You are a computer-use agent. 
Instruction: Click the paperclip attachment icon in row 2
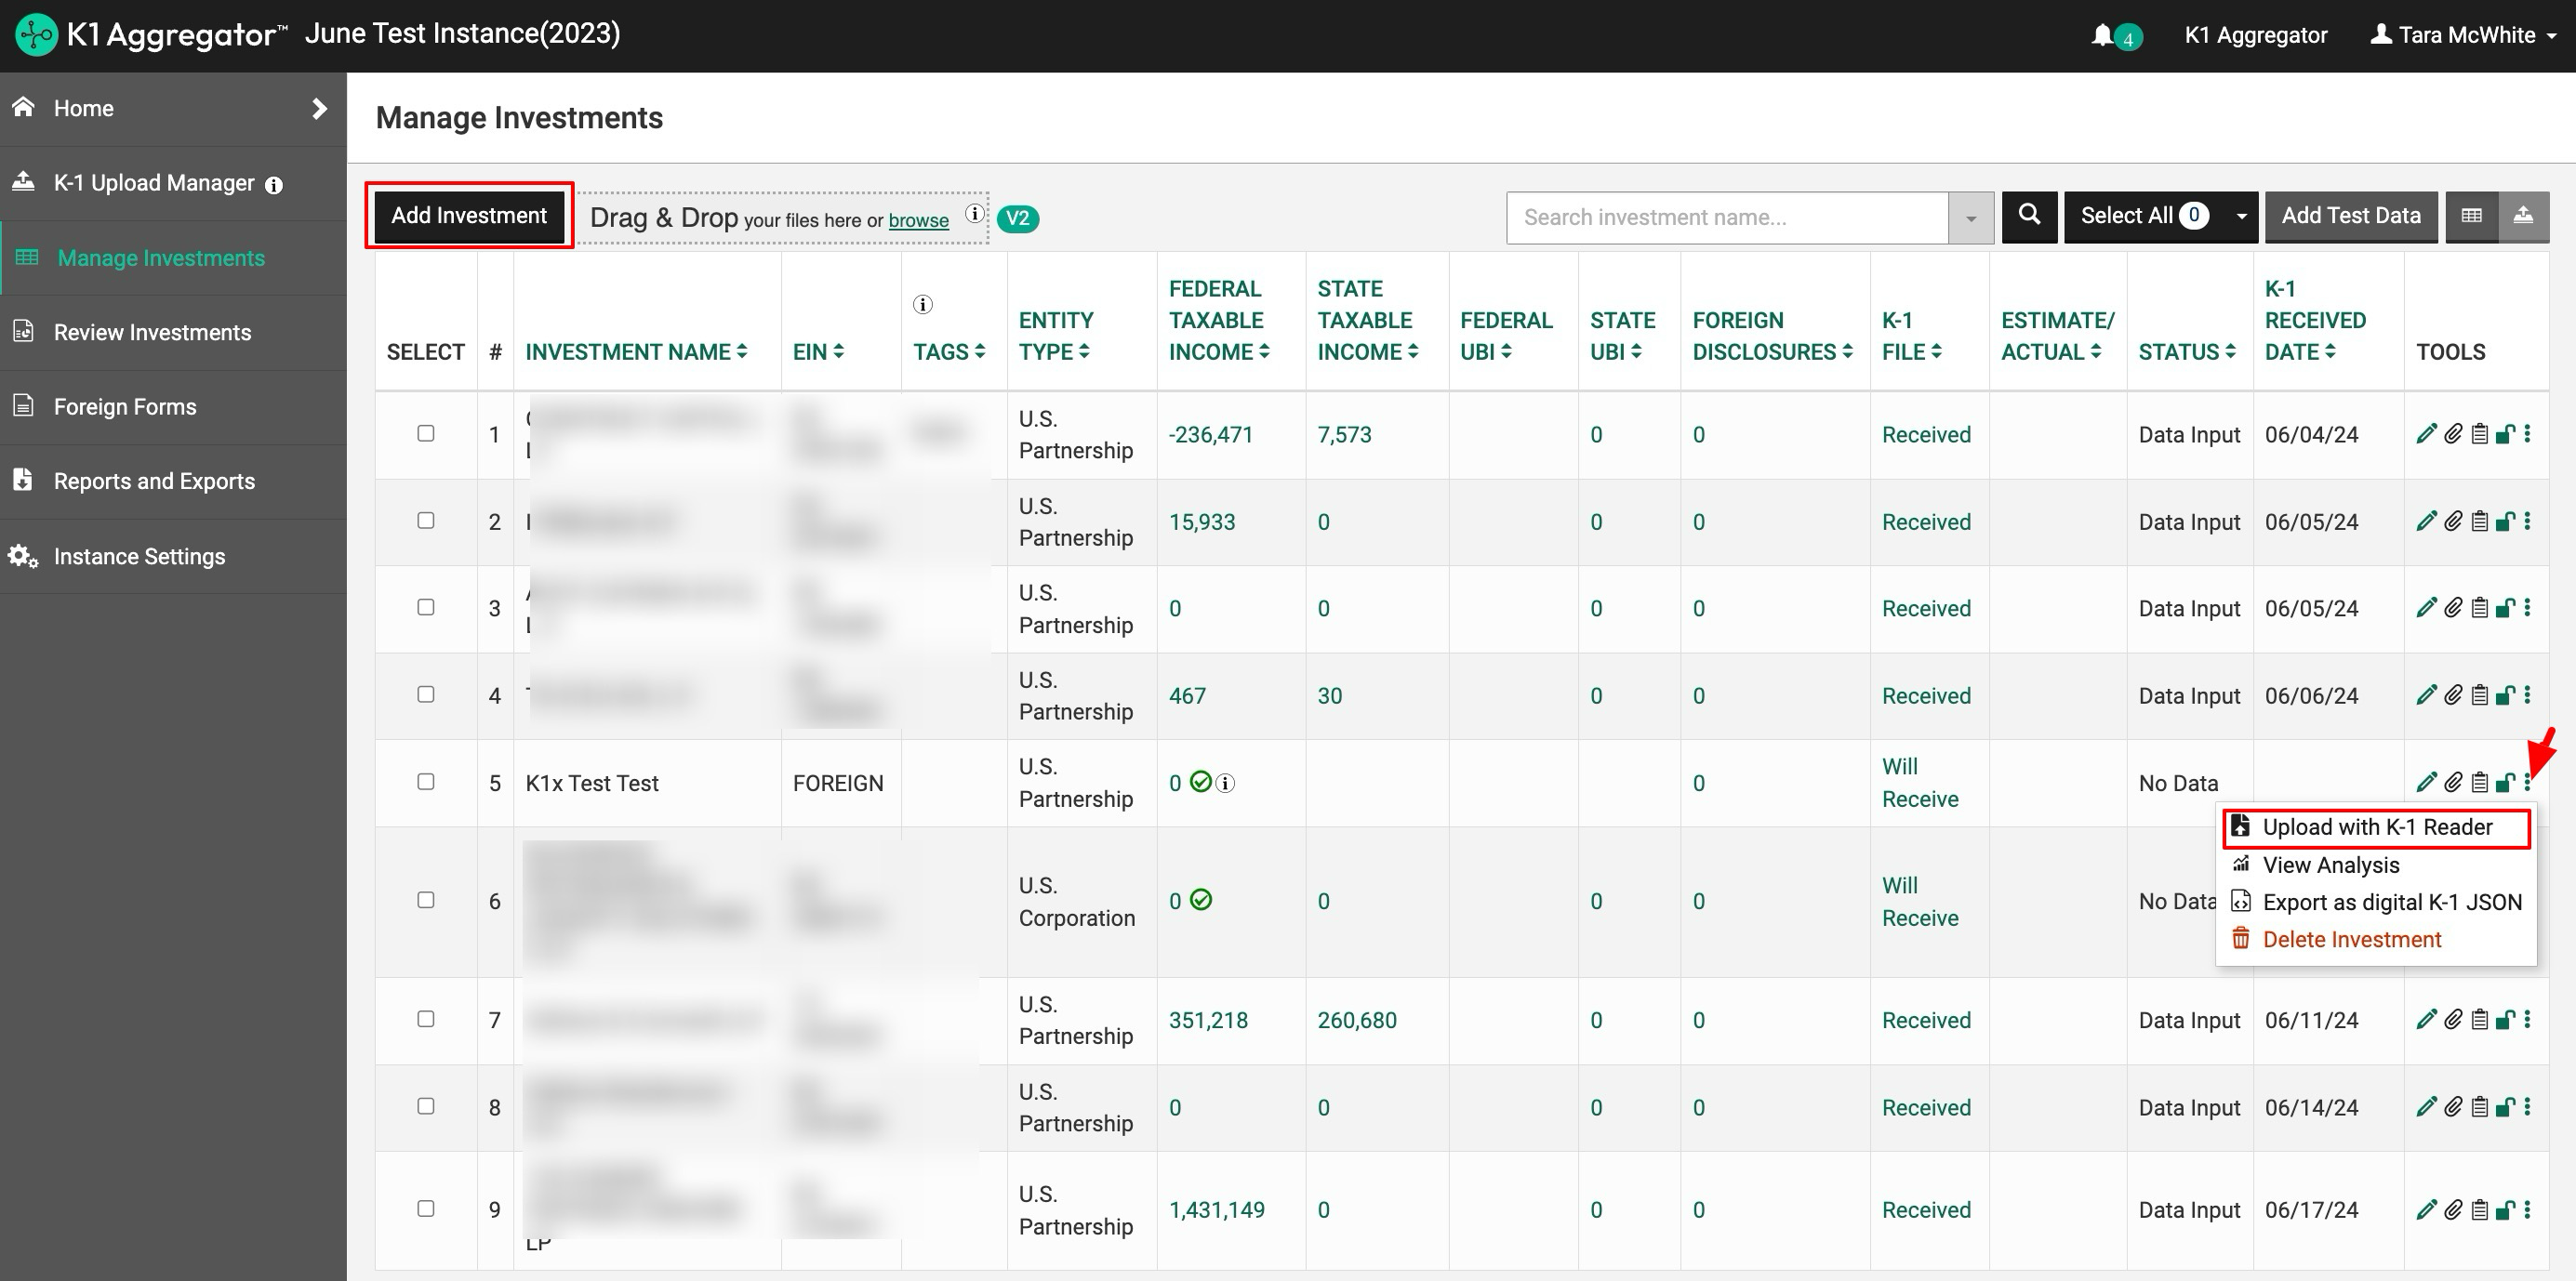[2453, 521]
